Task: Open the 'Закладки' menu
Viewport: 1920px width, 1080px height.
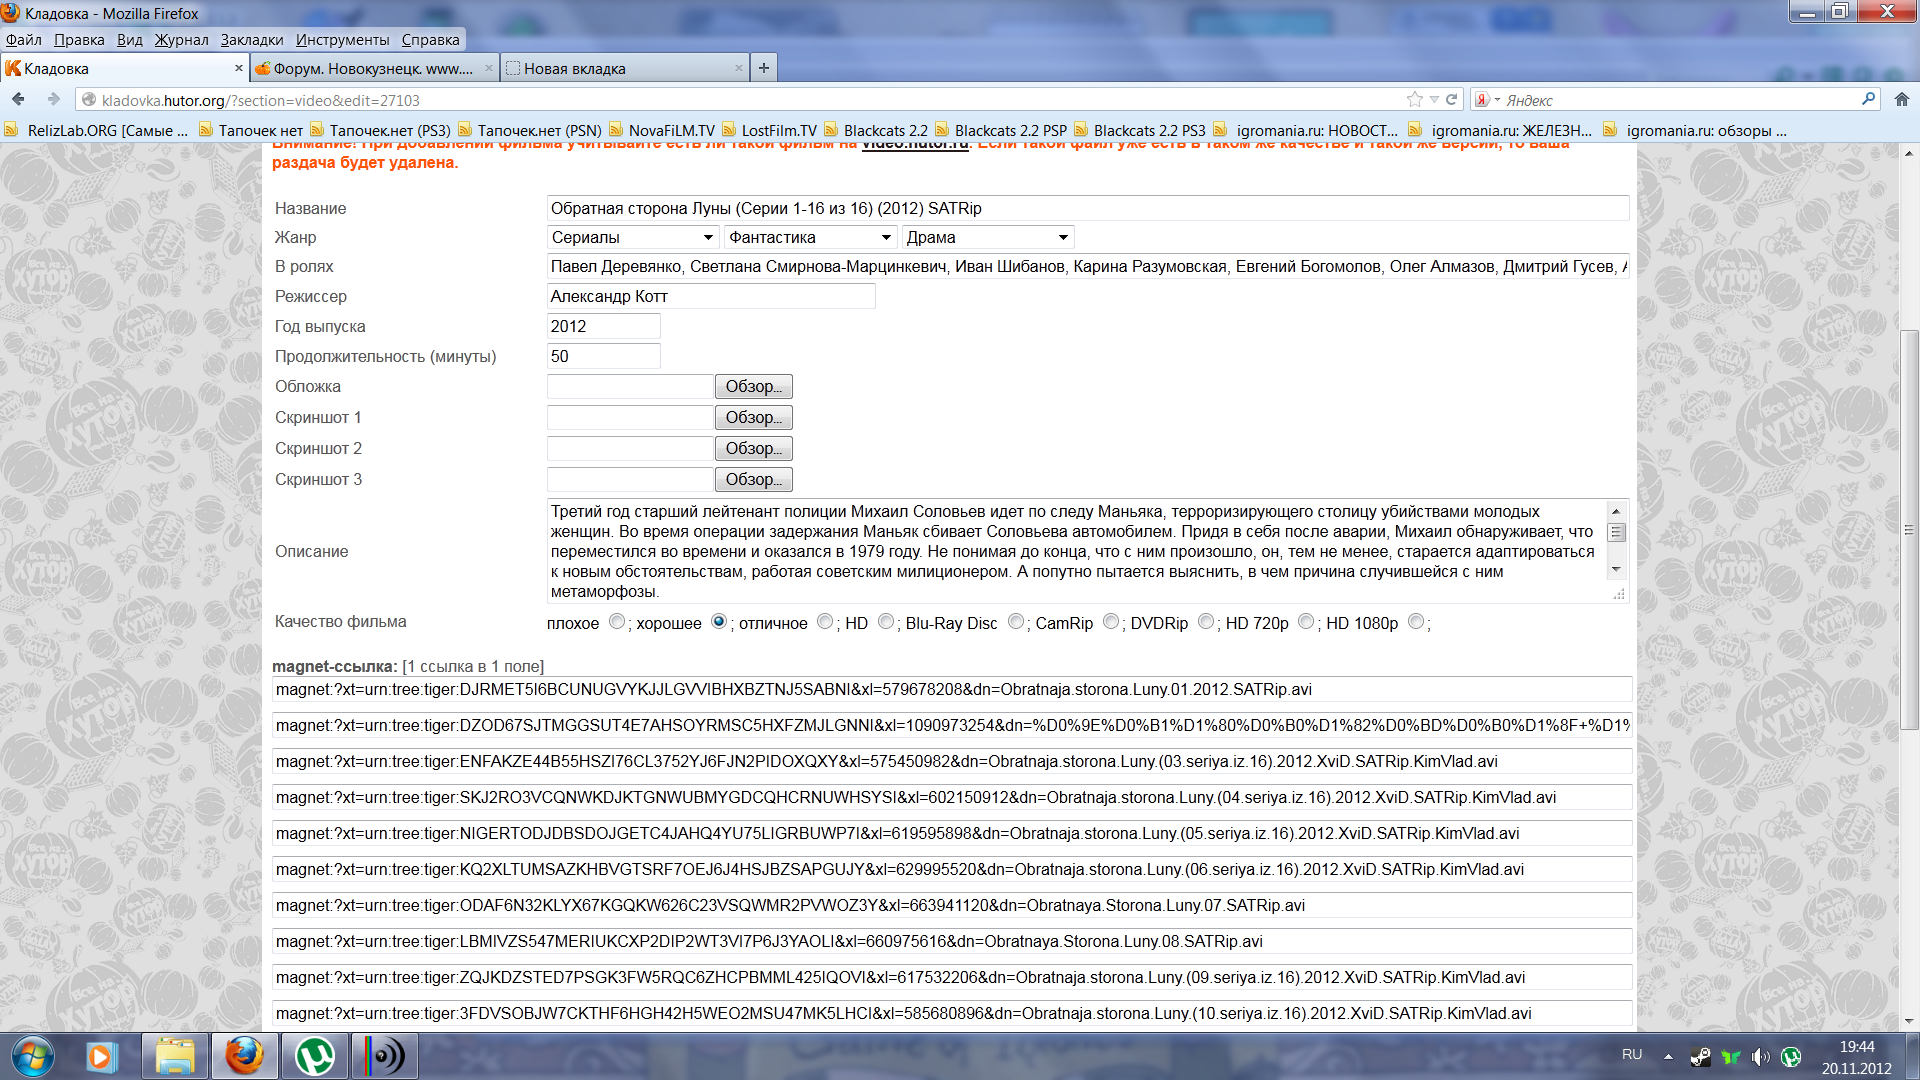Action: coord(252,40)
